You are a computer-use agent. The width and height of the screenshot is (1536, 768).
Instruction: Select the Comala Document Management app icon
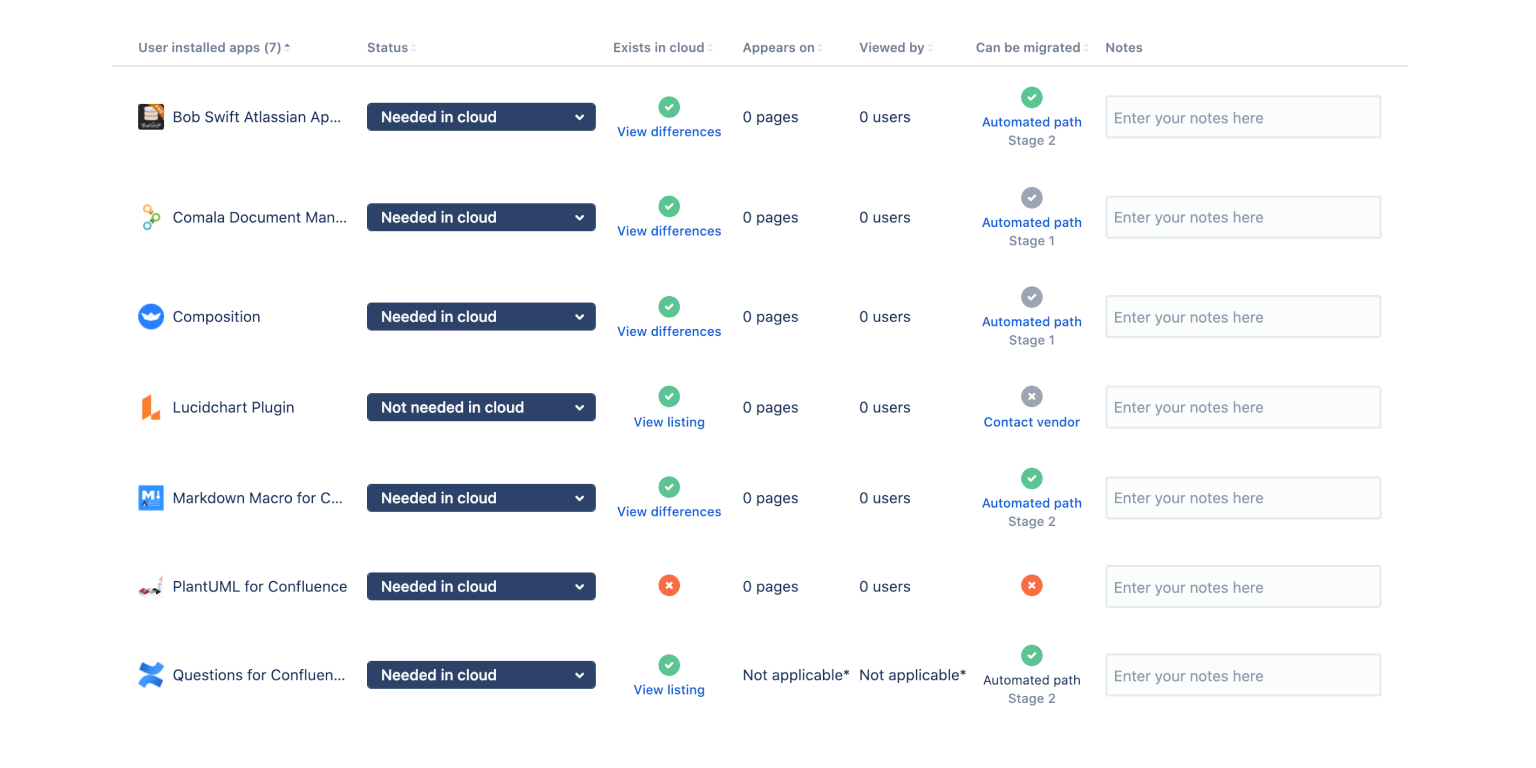coord(150,217)
